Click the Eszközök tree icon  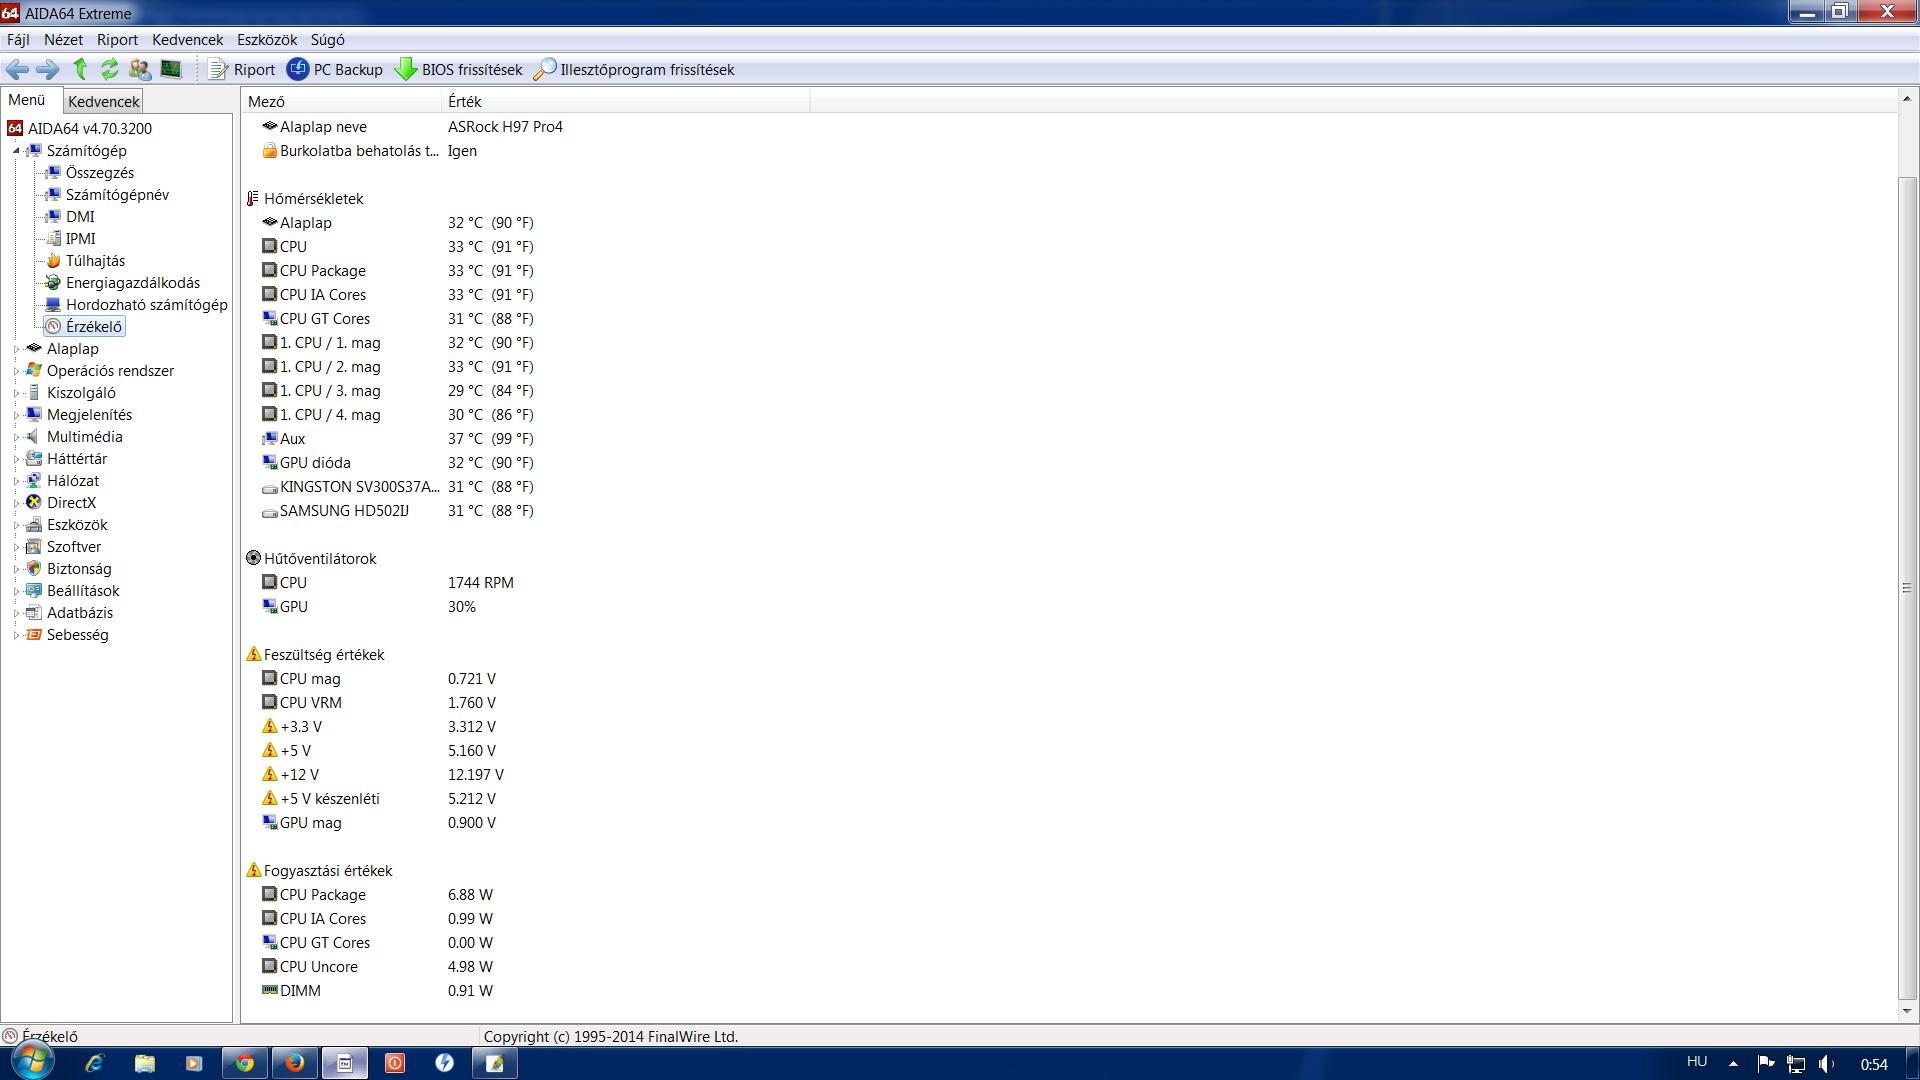click(34, 525)
